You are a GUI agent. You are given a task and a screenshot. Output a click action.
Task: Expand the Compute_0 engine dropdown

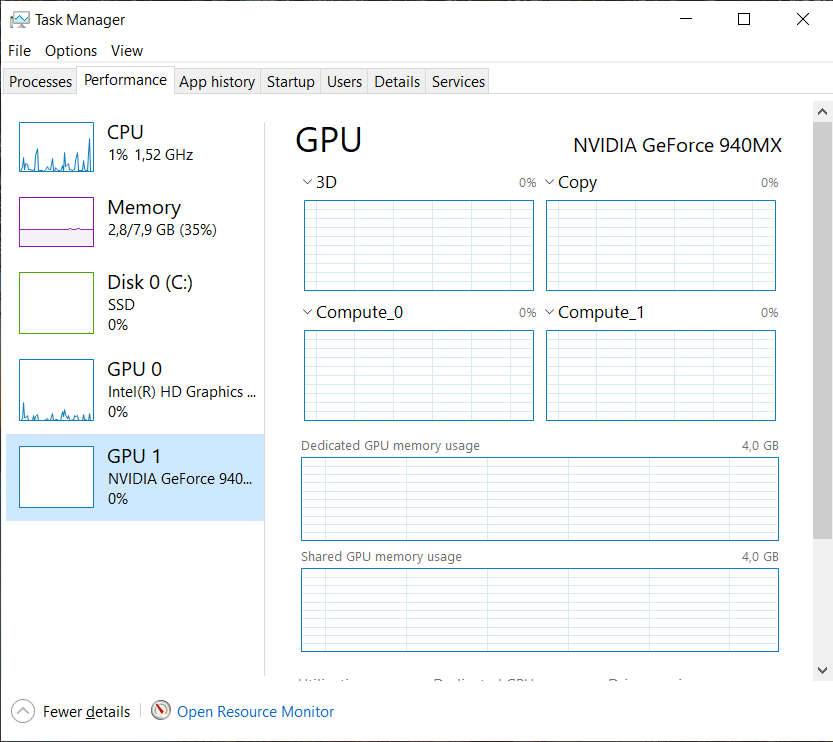point(308,313)
